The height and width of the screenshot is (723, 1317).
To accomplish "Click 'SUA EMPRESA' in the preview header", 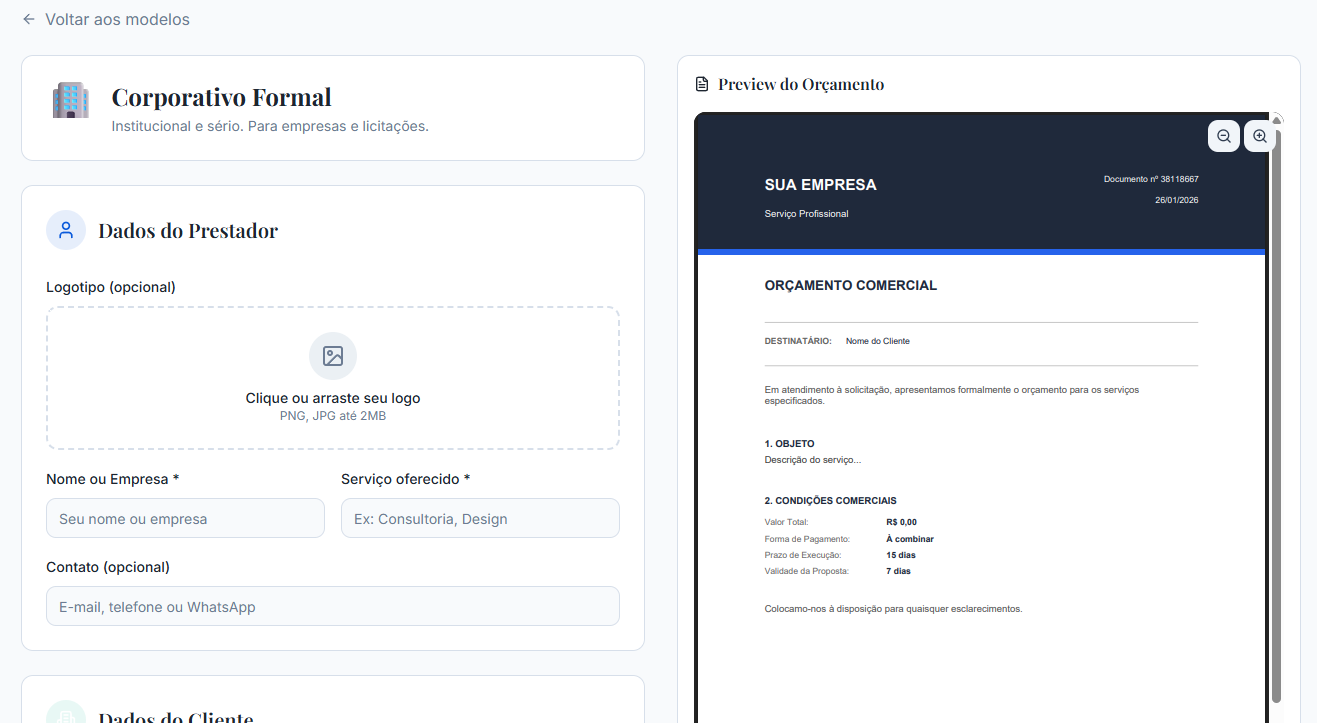I will point(821,185).
